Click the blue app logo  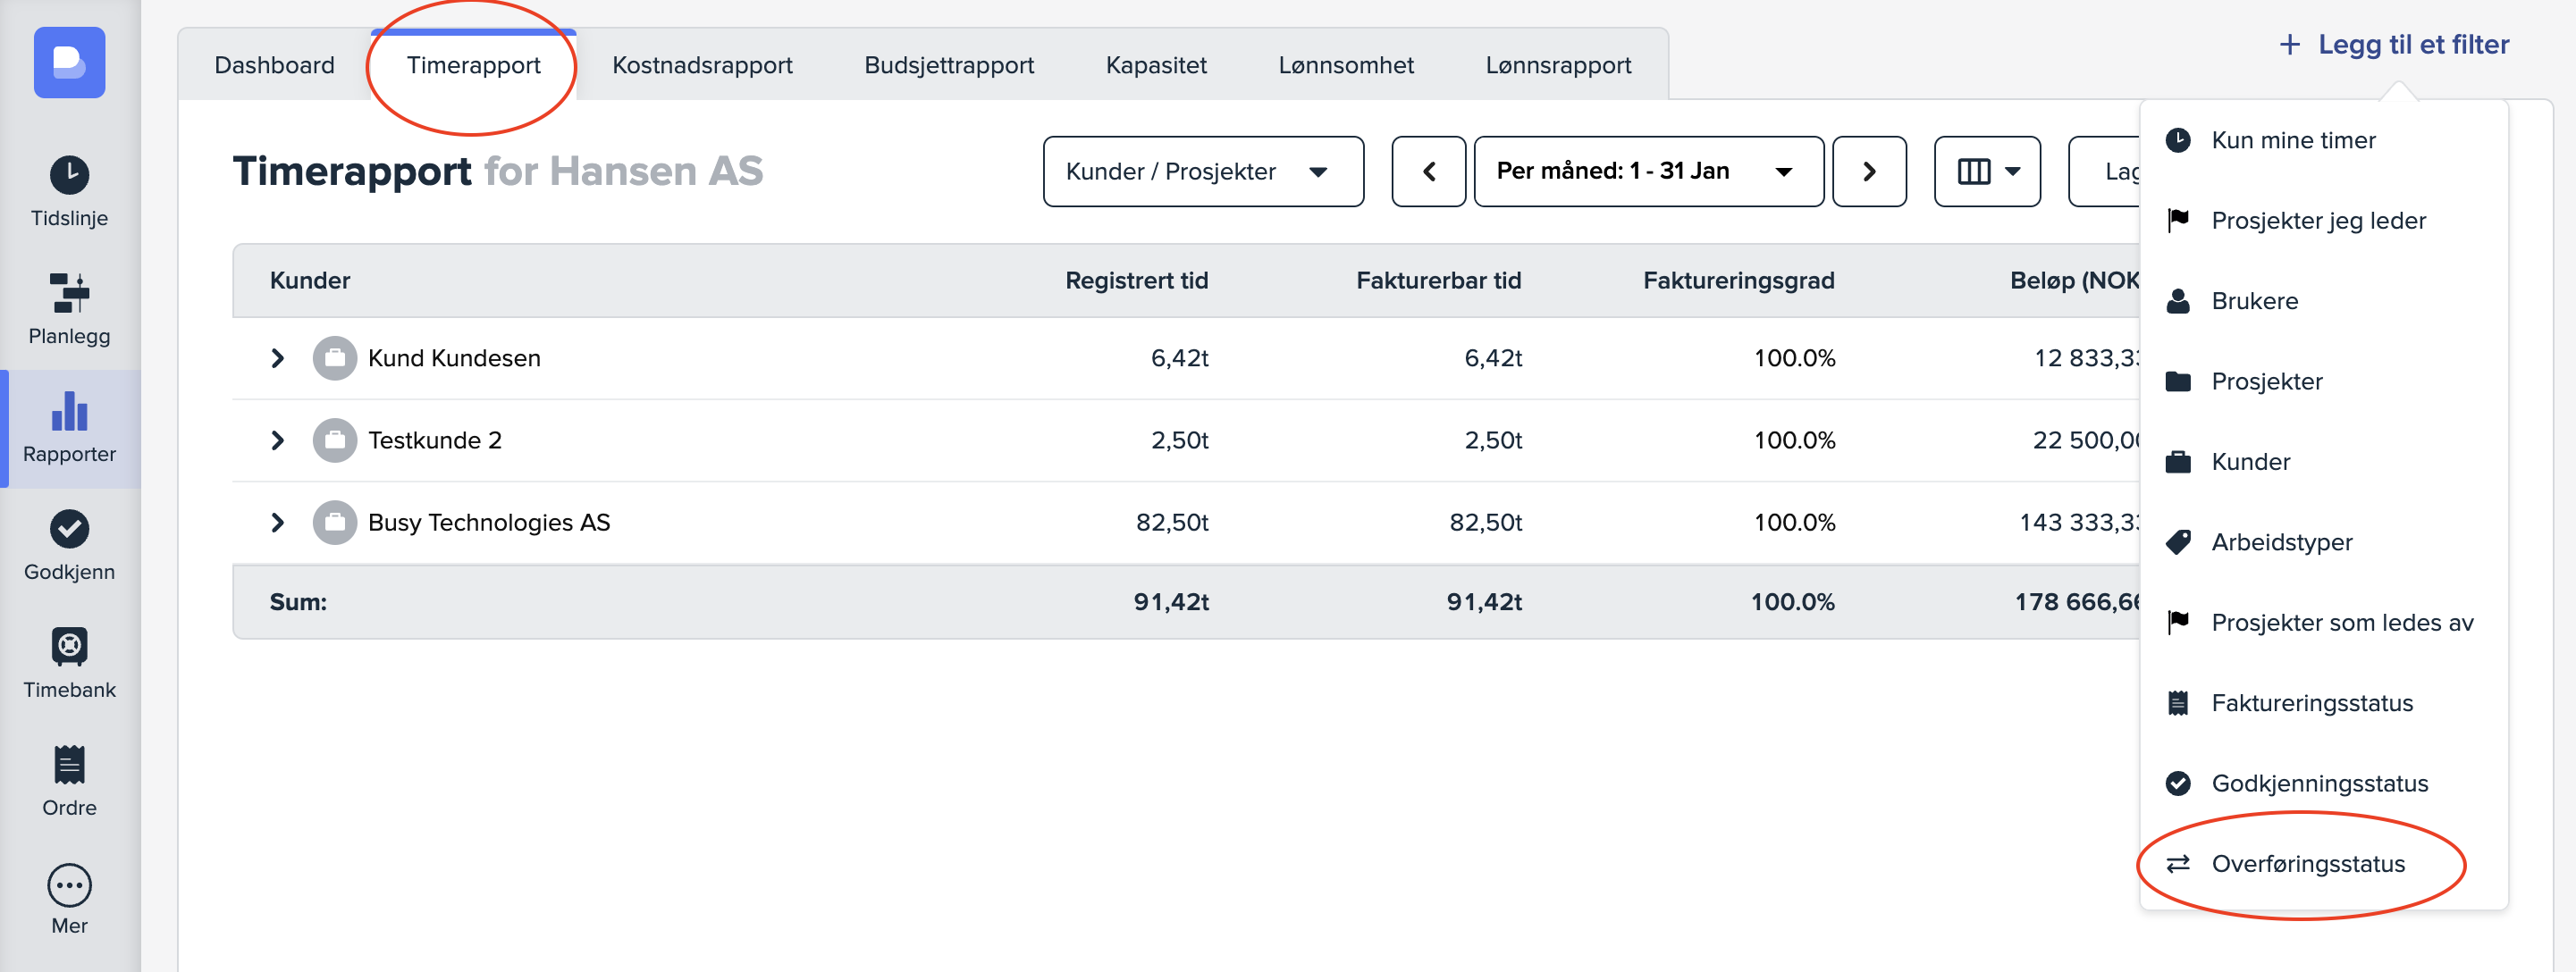[69, 62]
